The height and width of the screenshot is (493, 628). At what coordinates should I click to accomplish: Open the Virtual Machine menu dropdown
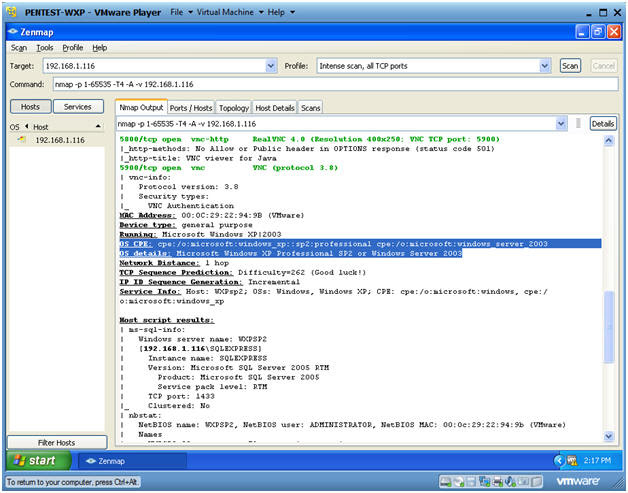230,12
